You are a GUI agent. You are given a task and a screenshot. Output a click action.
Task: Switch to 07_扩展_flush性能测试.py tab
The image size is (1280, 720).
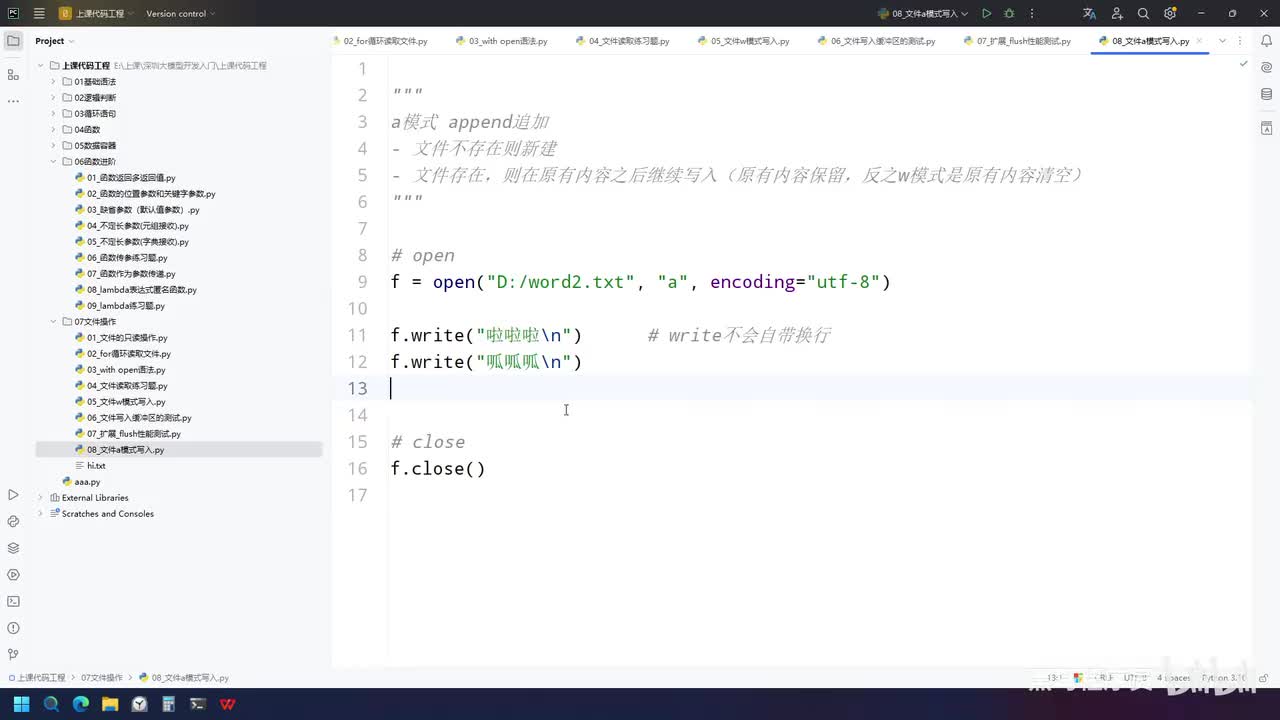pos(1016,41)
